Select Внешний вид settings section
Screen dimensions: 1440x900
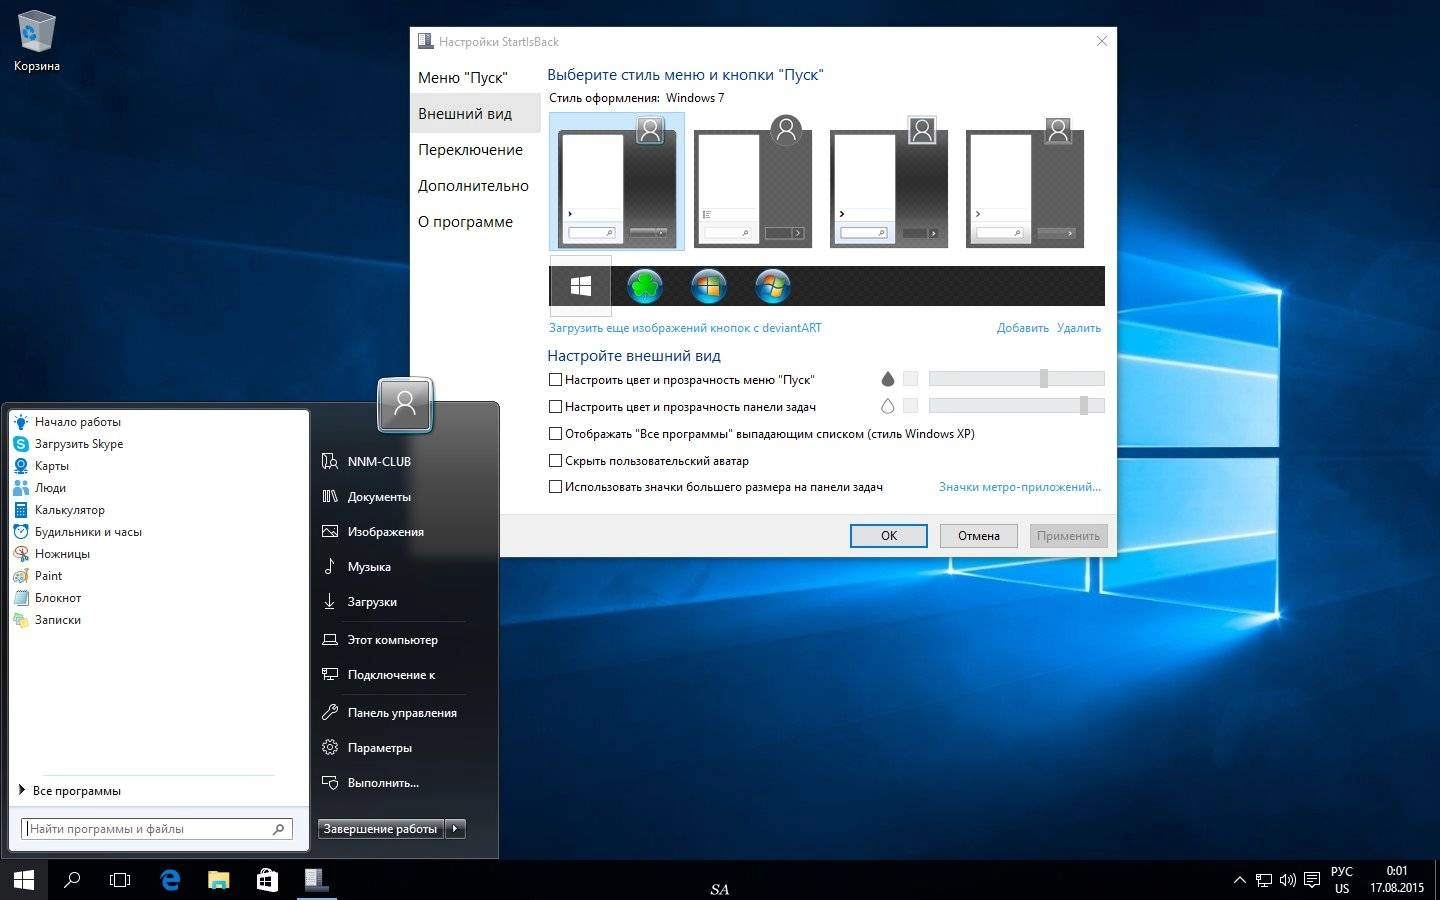click(476, 114)
